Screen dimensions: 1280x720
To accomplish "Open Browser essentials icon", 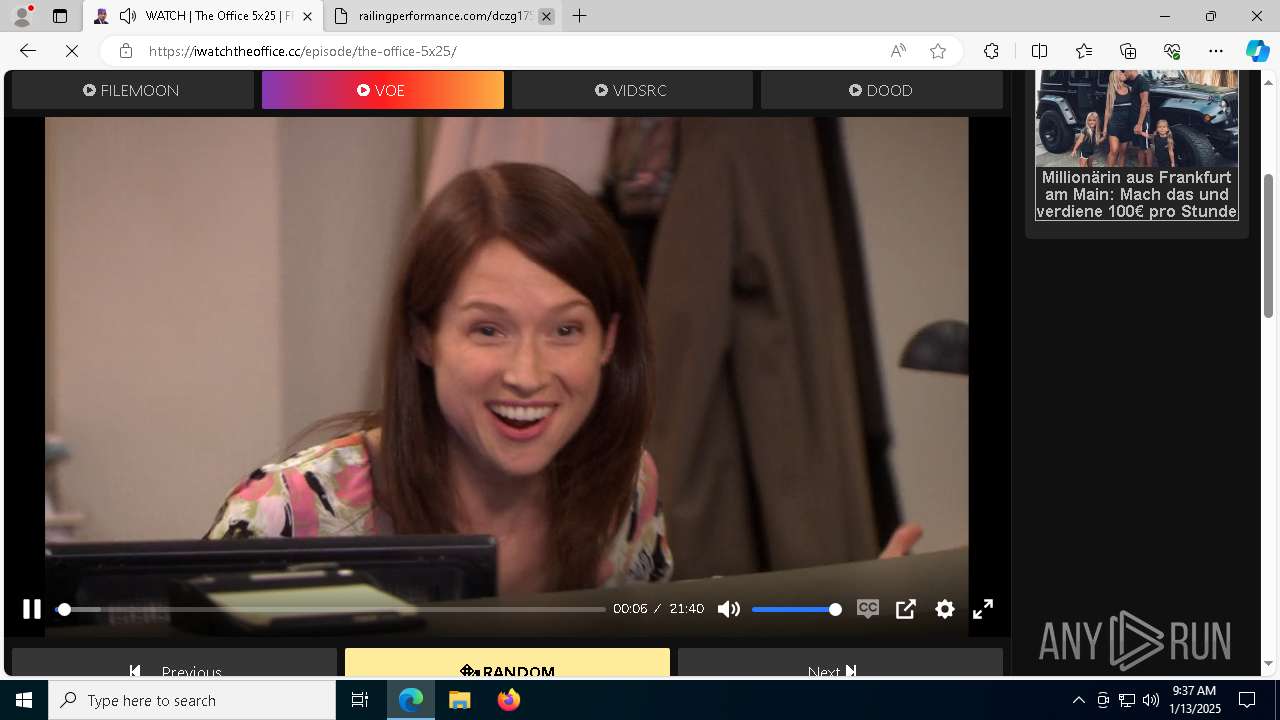I will 1172,51.
